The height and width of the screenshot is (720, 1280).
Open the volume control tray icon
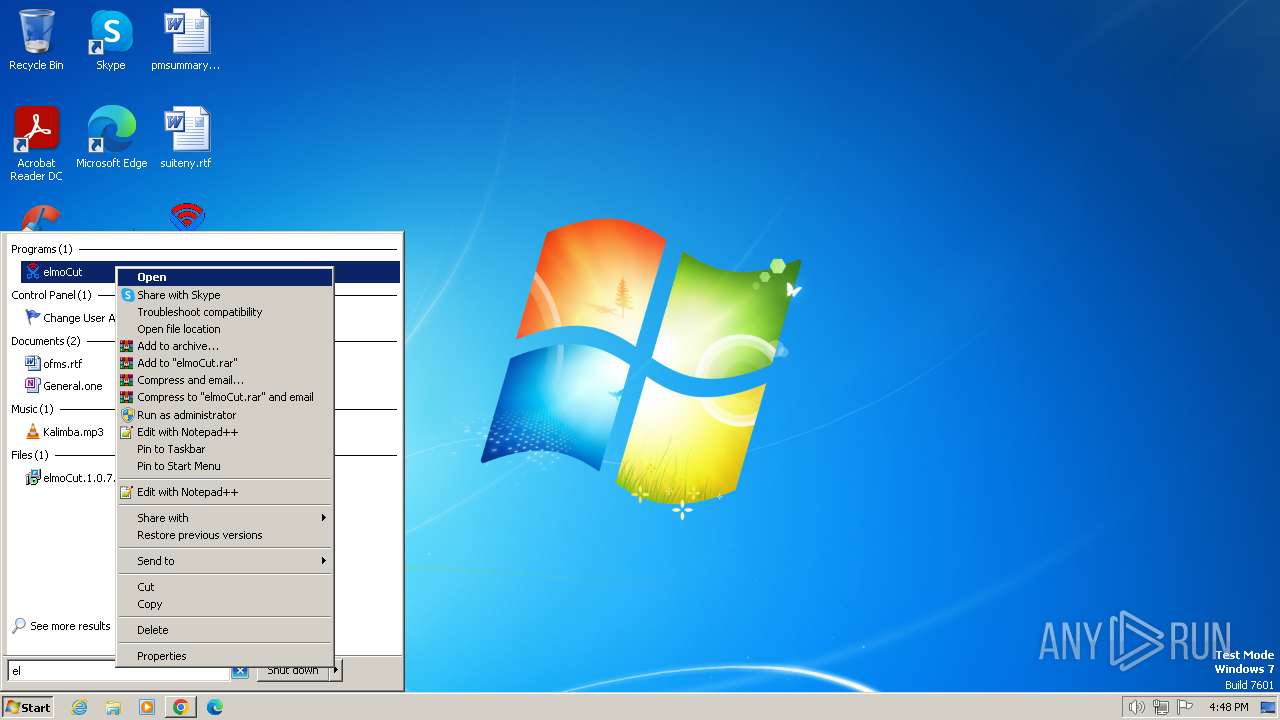[1136, 707]
